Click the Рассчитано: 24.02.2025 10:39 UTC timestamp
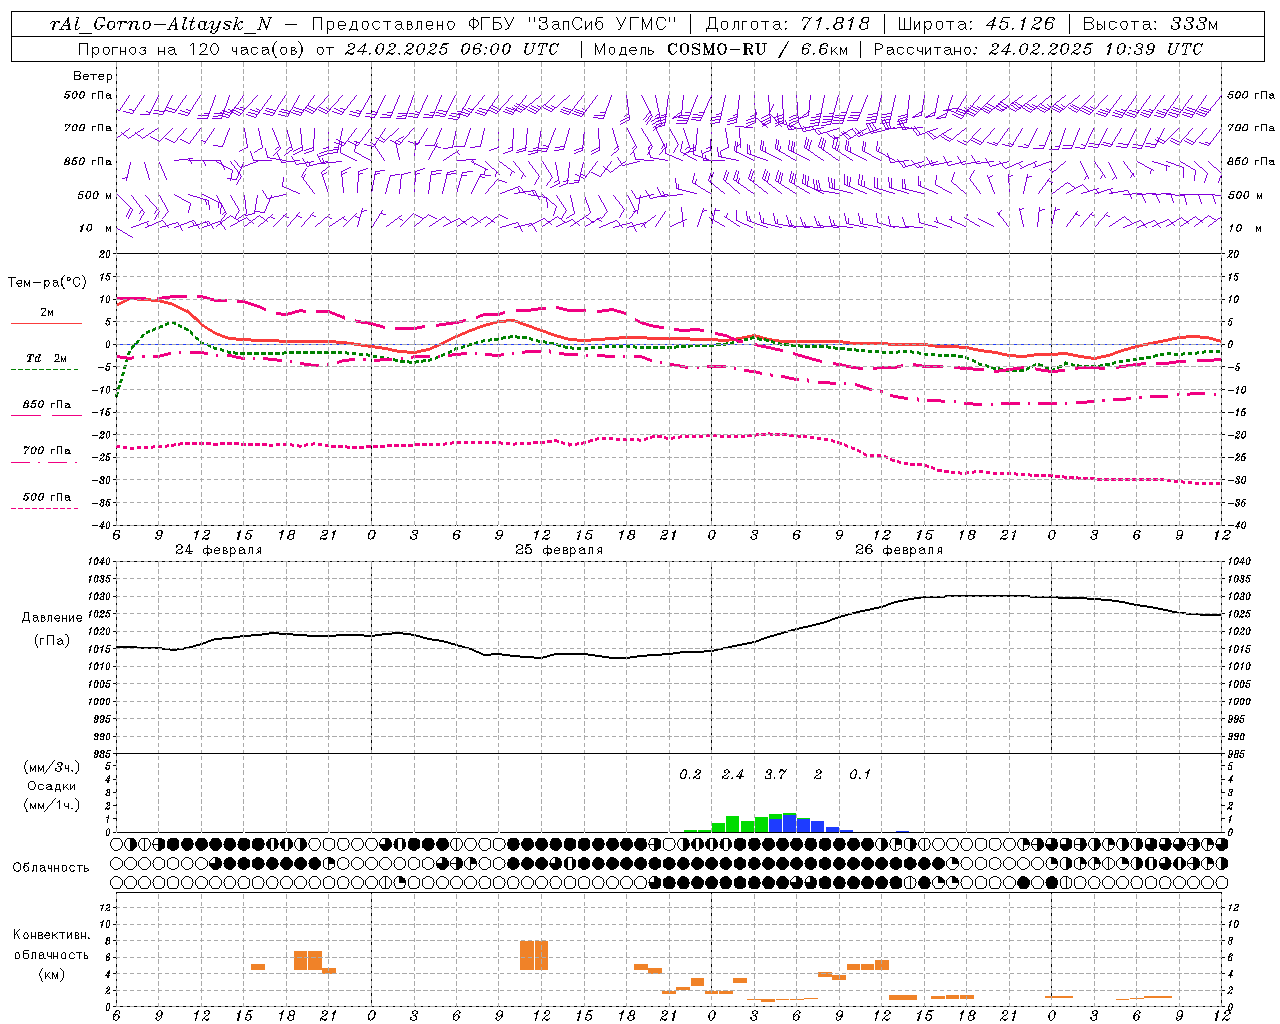This screenshot has height=1024, width=1280. pos(1038,49)
